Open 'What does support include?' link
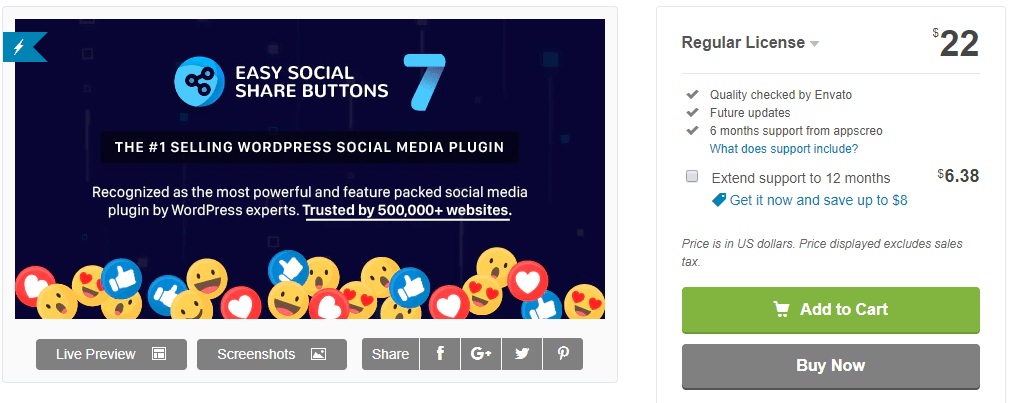Image resolution: width=1011 pixels, height=403 pixels. [x=784, y=149]
